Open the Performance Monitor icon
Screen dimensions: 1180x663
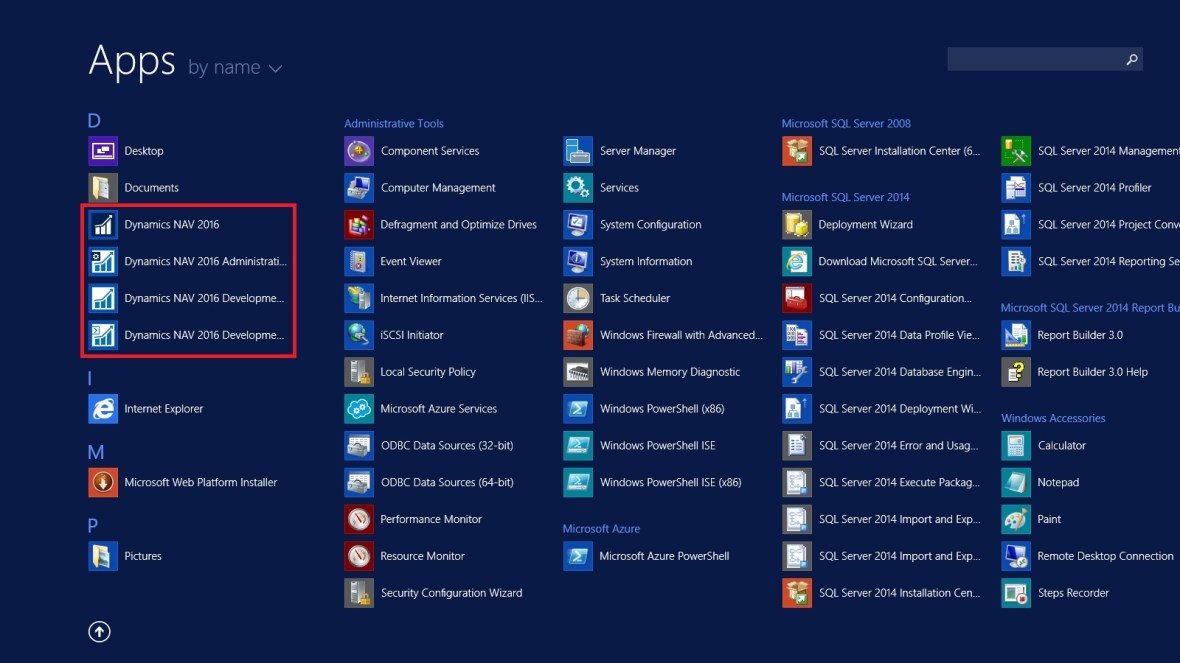point(359,520)
